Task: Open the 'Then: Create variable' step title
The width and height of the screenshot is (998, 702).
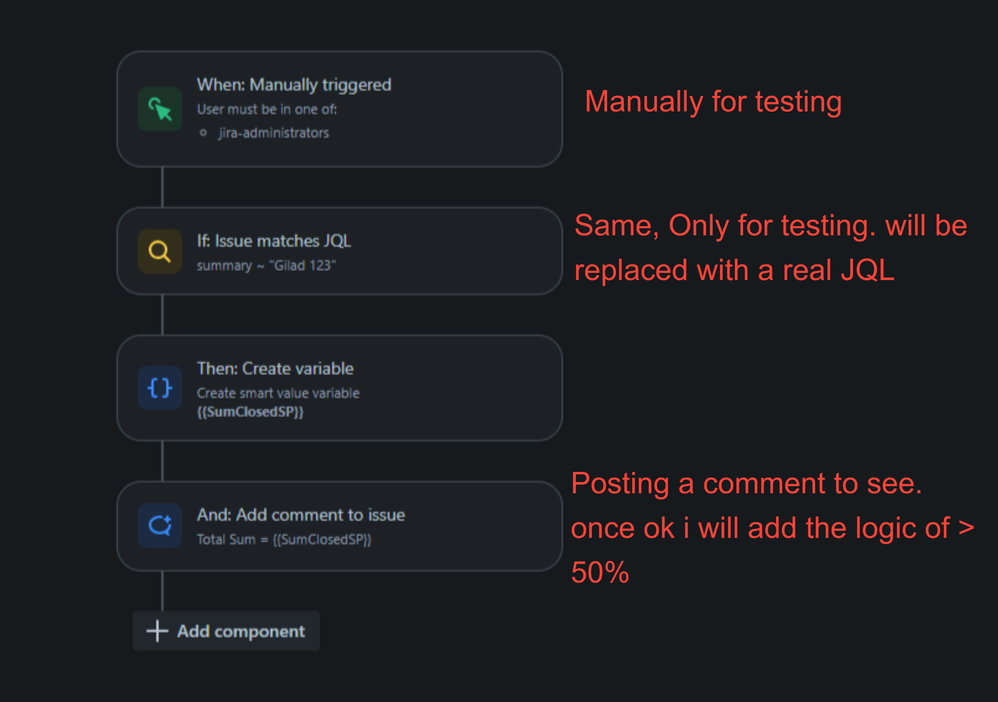Action: (275, 368)
